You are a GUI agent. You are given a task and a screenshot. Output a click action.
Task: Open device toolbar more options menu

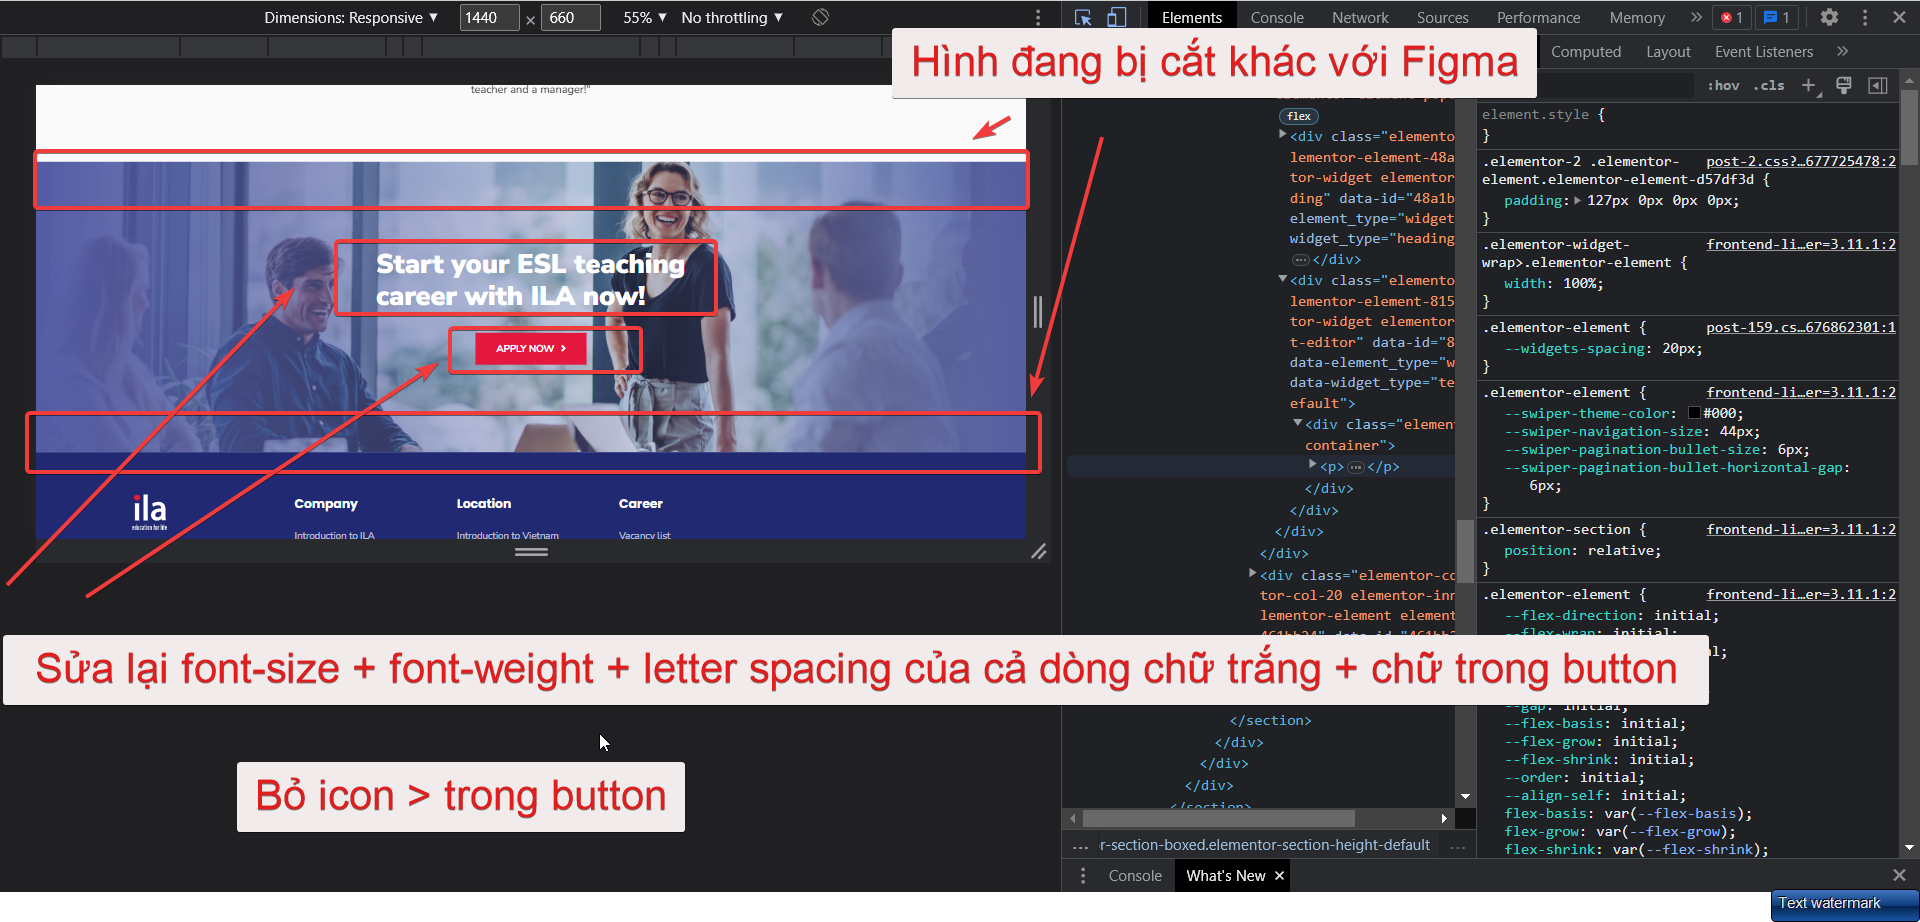(1038, 17)
